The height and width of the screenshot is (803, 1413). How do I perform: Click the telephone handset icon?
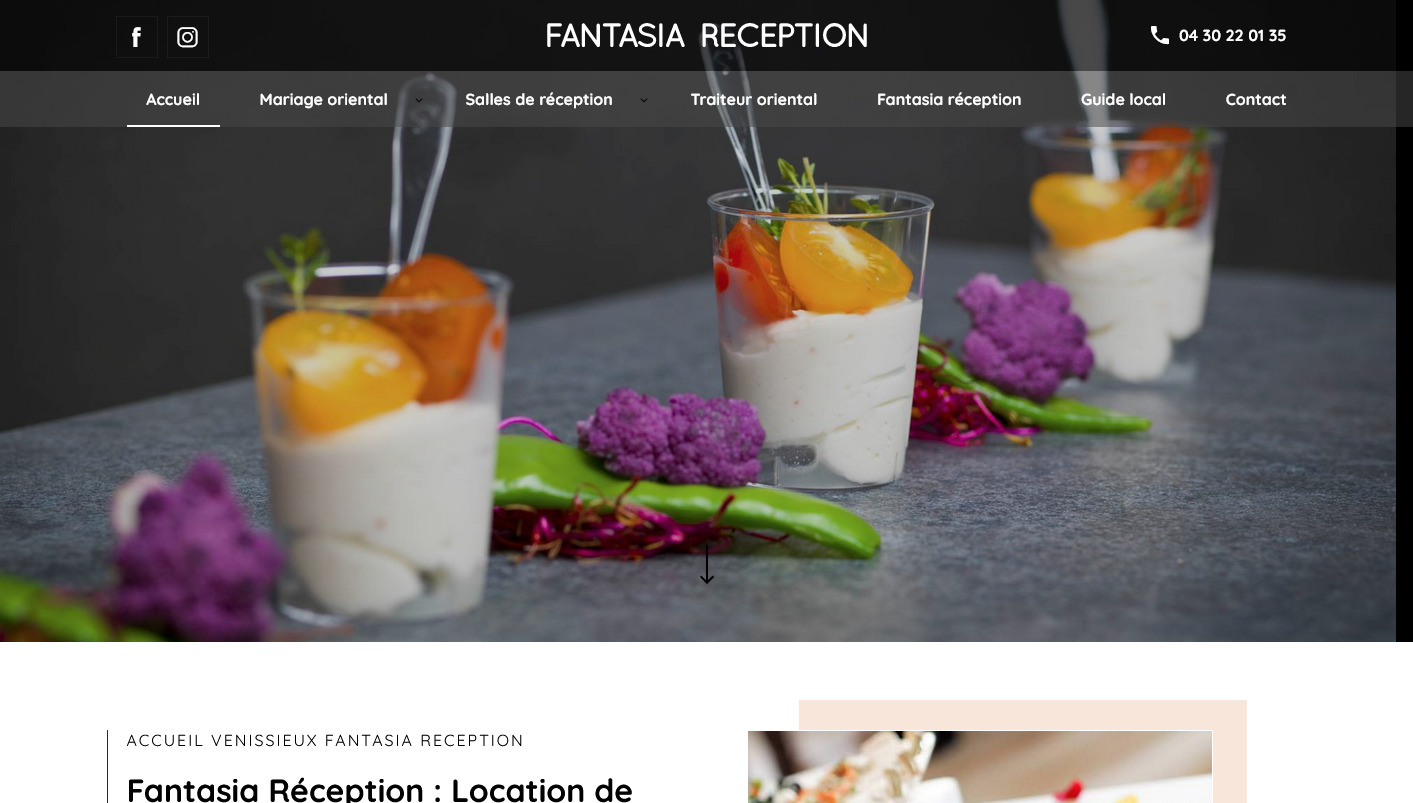1160,35
